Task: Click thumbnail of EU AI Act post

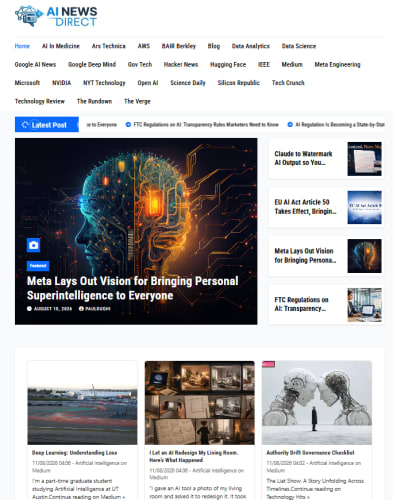Action: click(x=364, y=207)
